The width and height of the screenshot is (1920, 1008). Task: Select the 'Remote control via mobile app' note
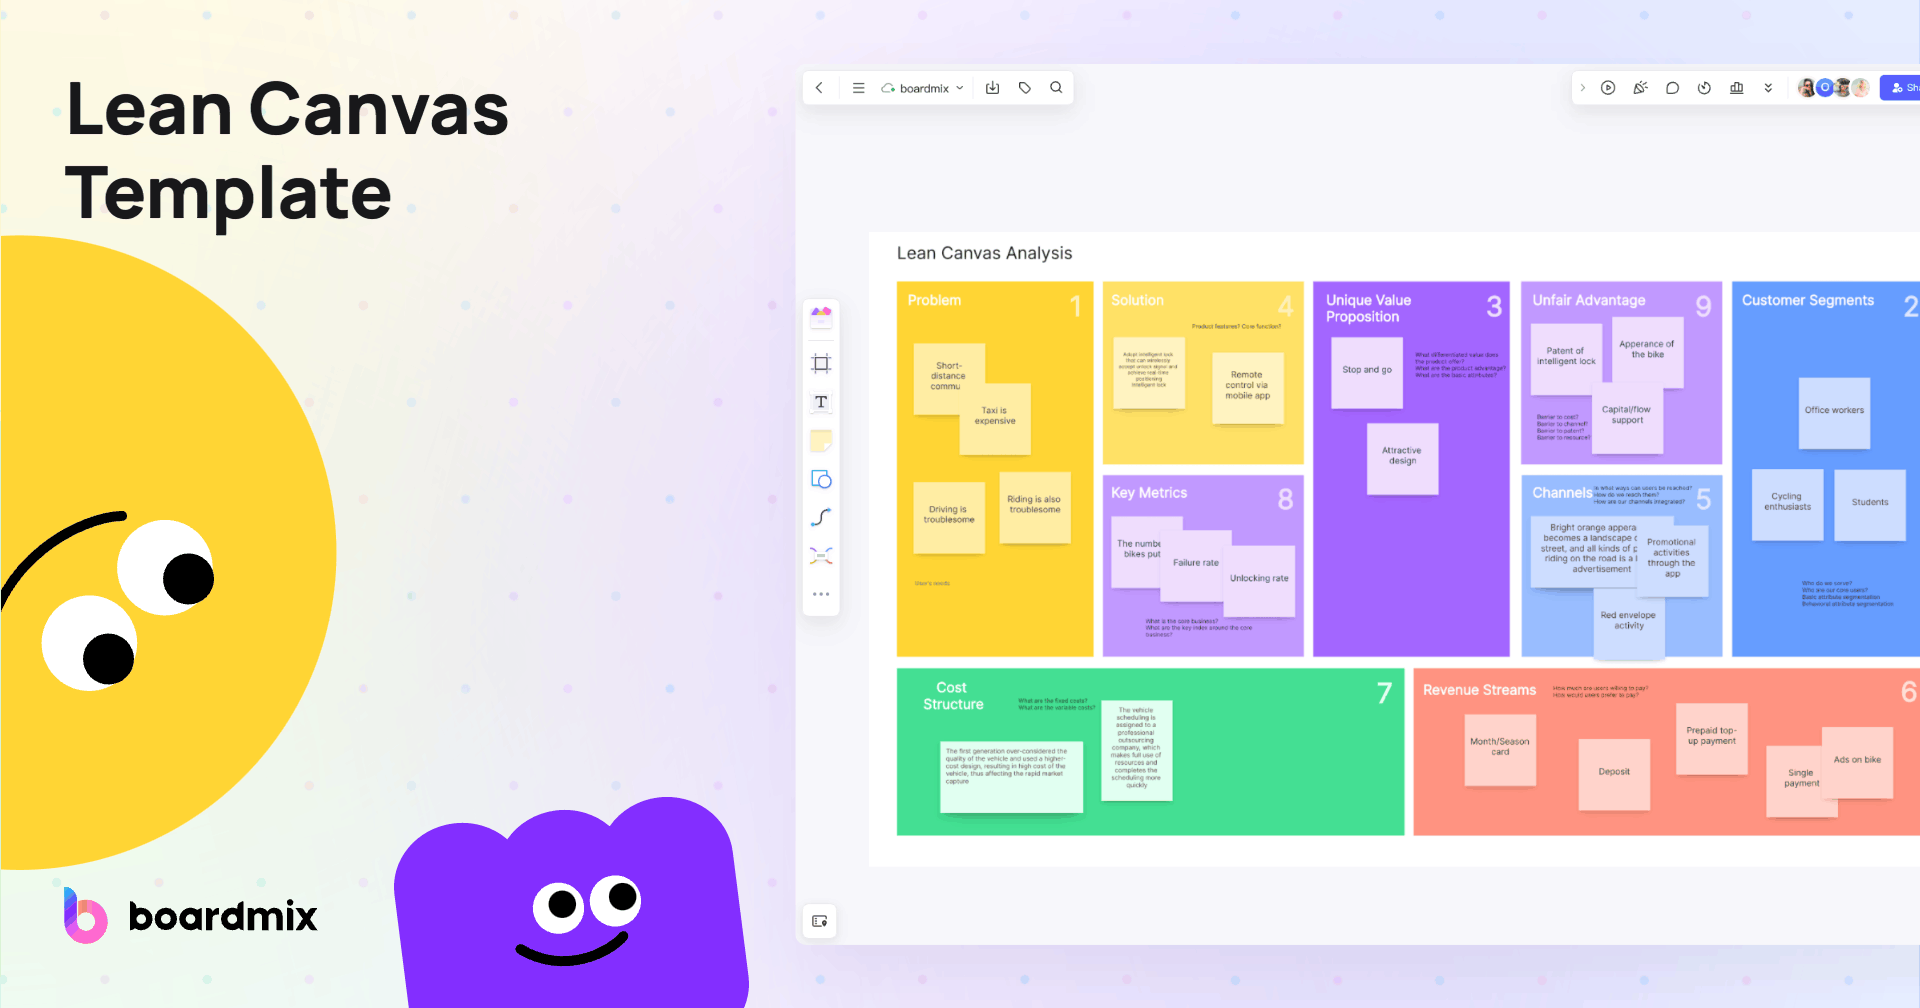click(1248, 388)
